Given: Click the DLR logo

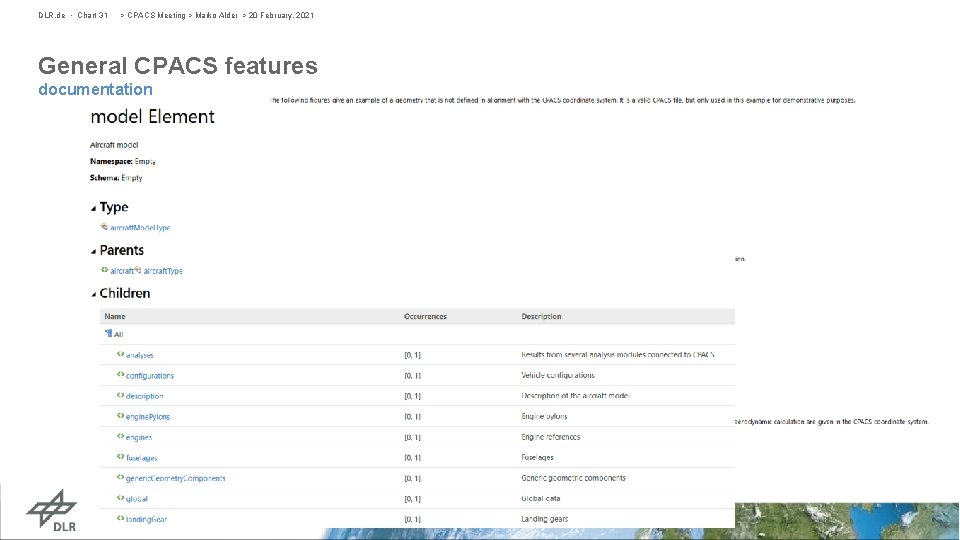Looking at the screenshot, I should tap(51, 510).
